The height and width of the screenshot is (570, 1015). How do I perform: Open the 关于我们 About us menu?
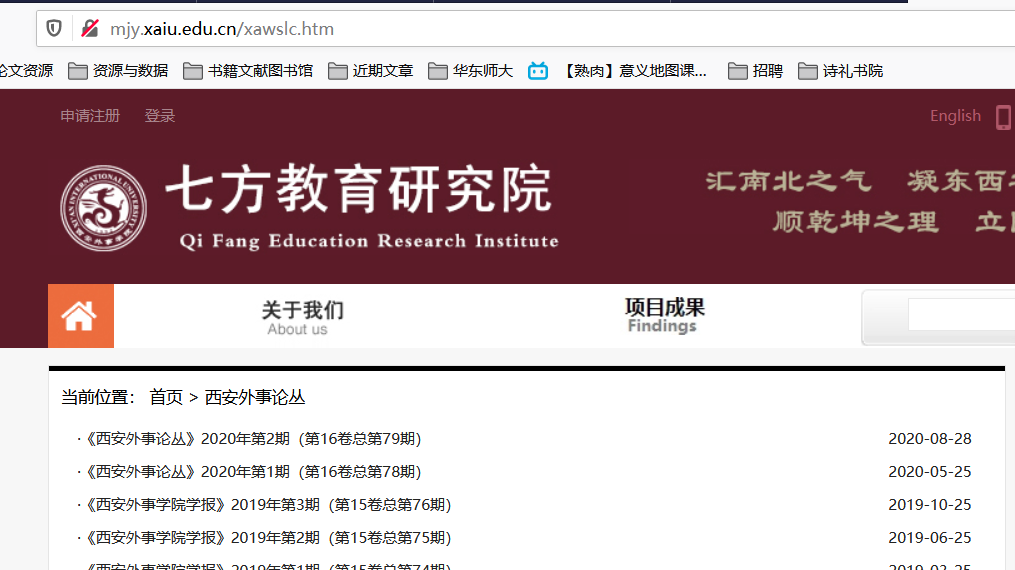(x=302, y=318)
